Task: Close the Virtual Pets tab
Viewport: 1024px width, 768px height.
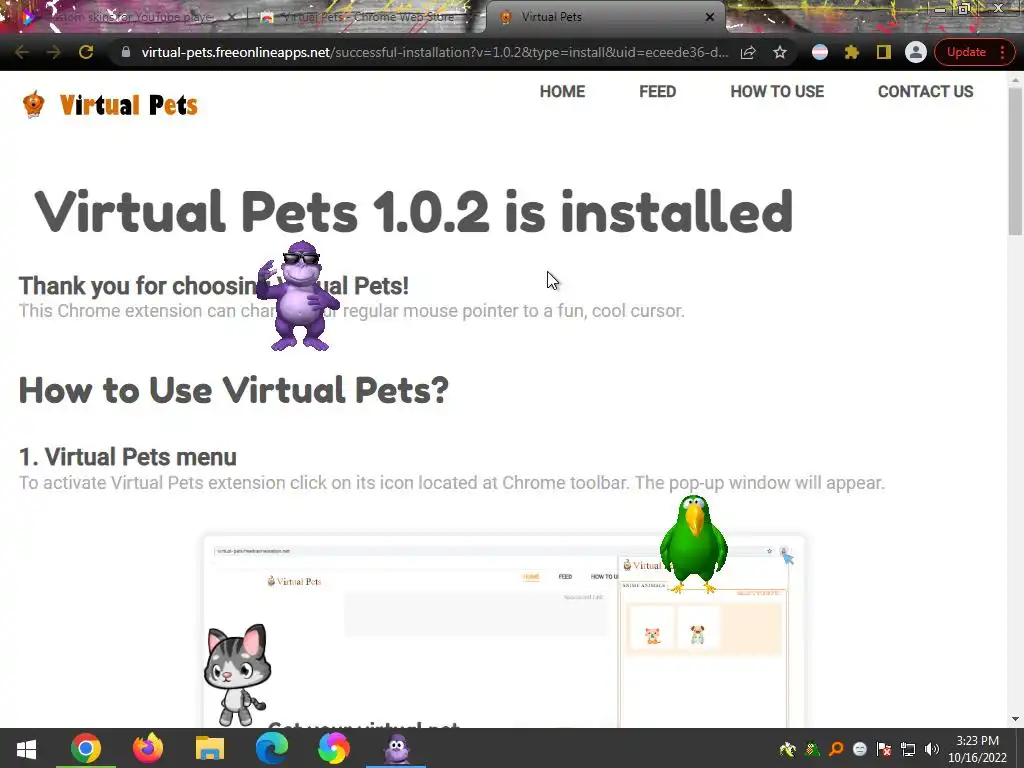Action: coord(710,17)
